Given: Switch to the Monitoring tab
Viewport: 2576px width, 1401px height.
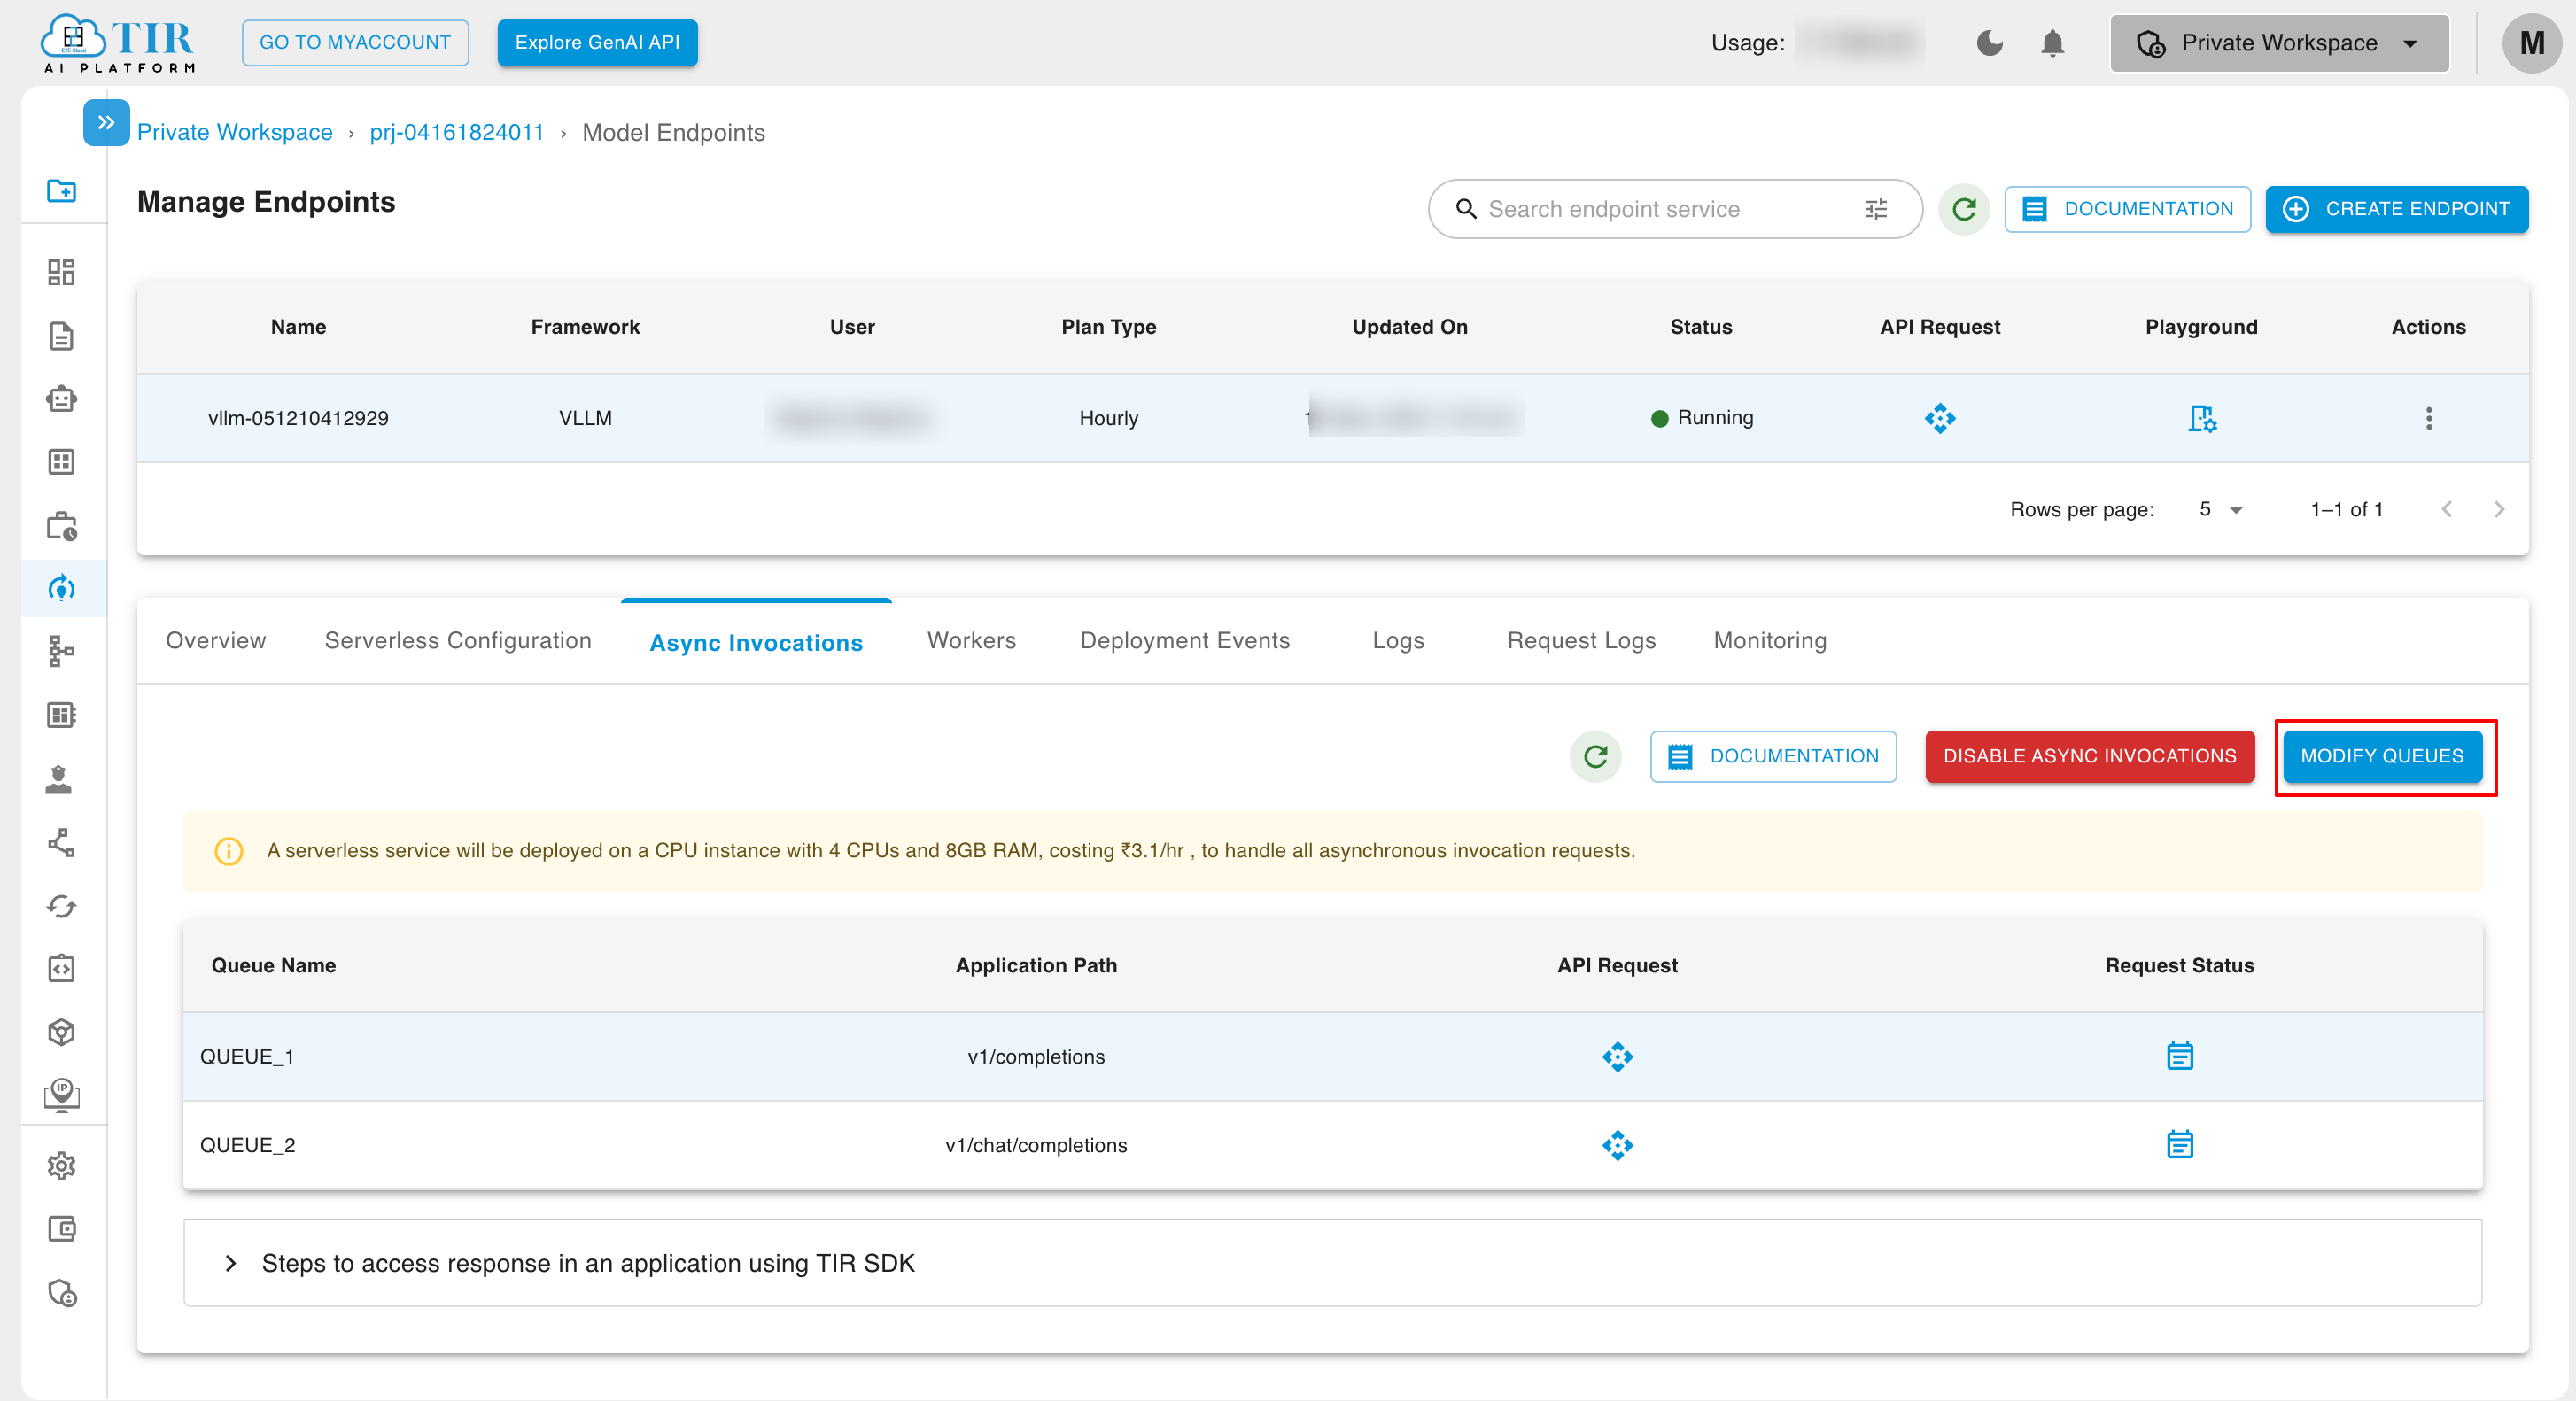Looking at the screenshot, I should (1770, 641).
